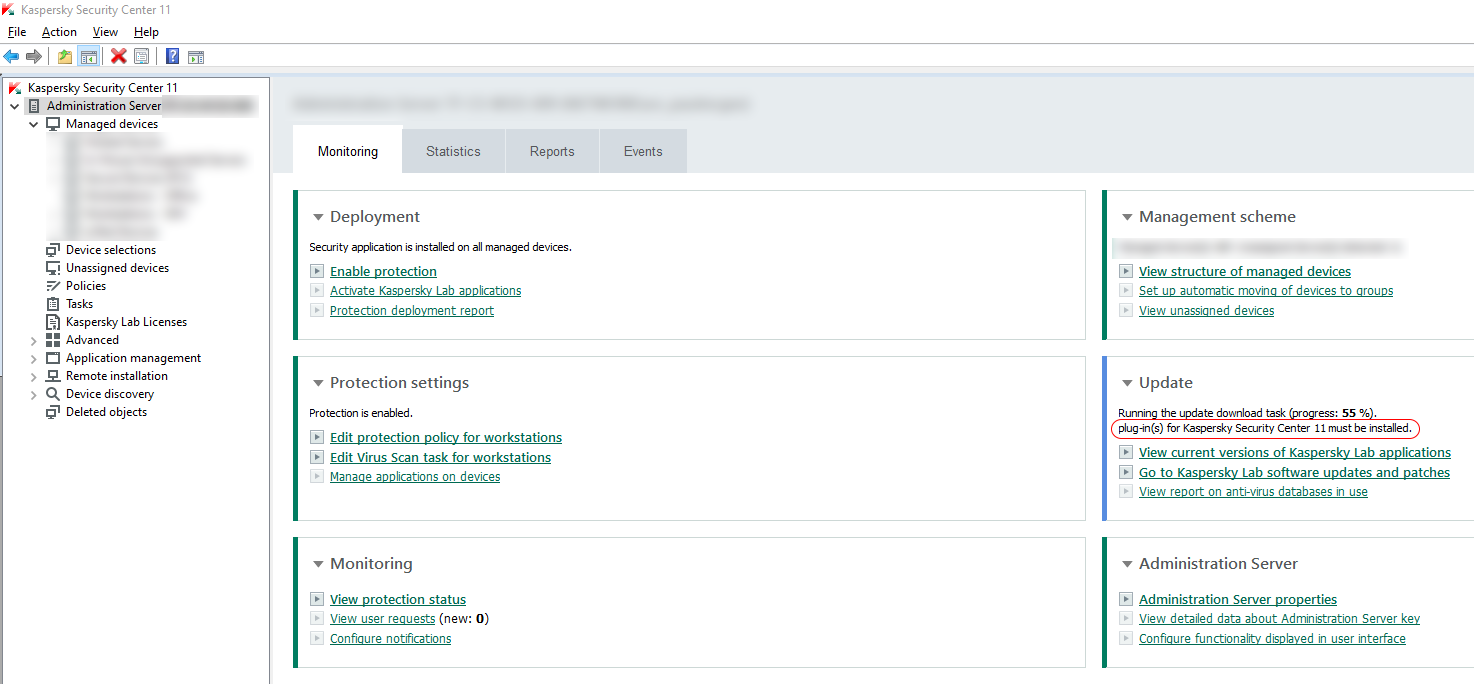
Task: Open Set up automatic moving of devices link
Action: point(1266,291)
